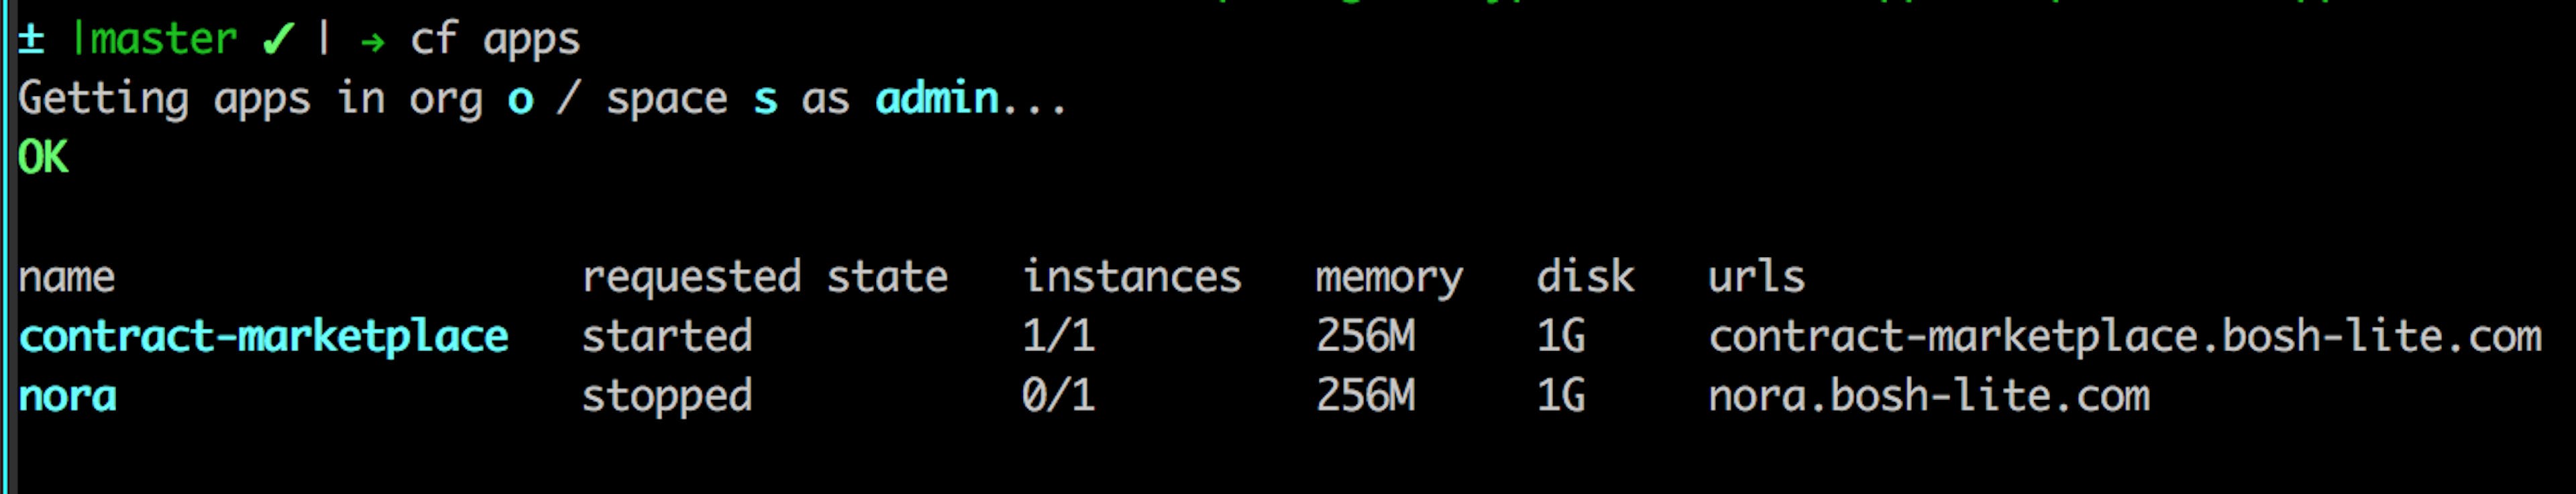This screenshot has width=2576, height=494.
Task: Click the 'instances' column header
Action: tap(1131, 277)
